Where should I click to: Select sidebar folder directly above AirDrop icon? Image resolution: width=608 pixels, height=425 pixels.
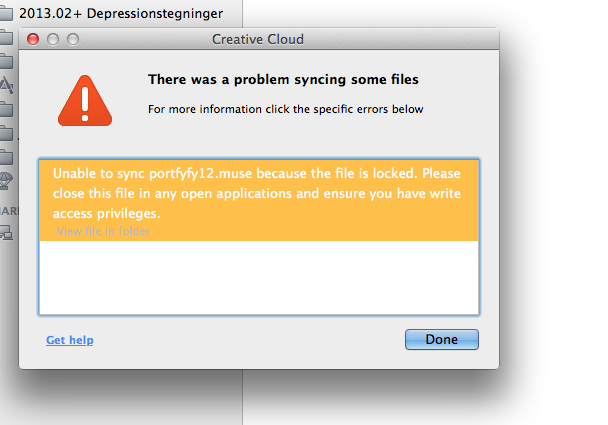(6, 157)
